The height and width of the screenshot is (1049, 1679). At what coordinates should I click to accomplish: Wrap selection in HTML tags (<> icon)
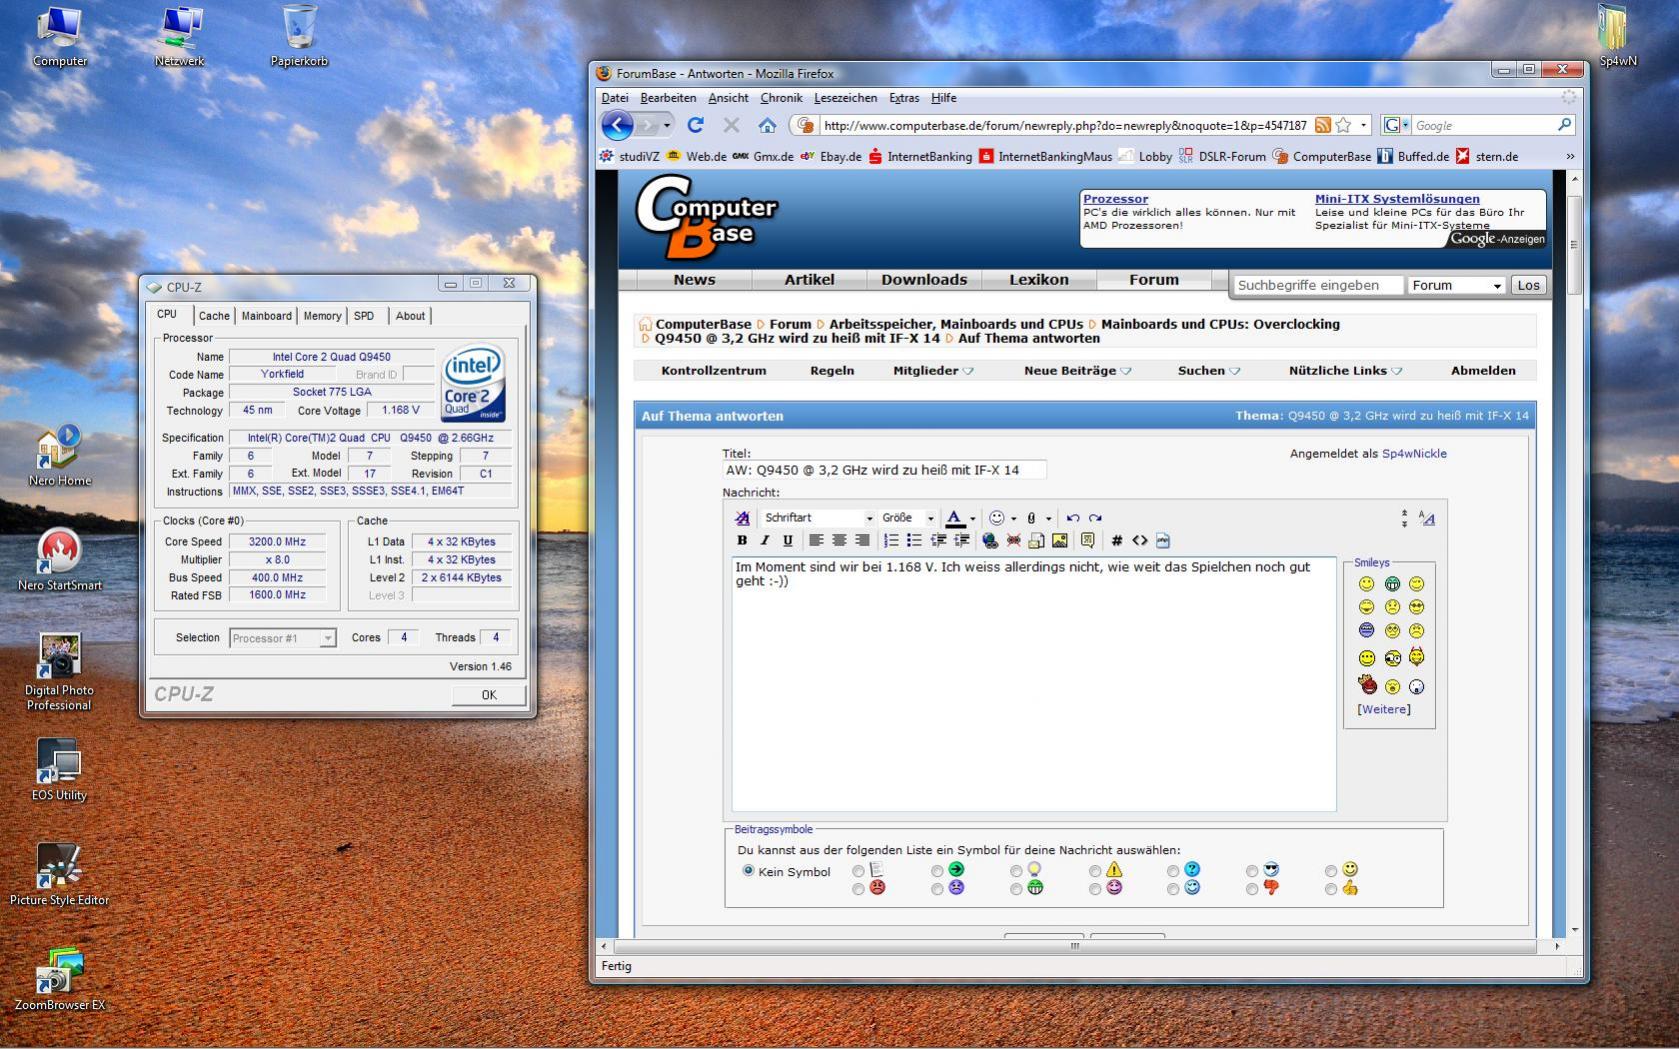click(1140, 541)
